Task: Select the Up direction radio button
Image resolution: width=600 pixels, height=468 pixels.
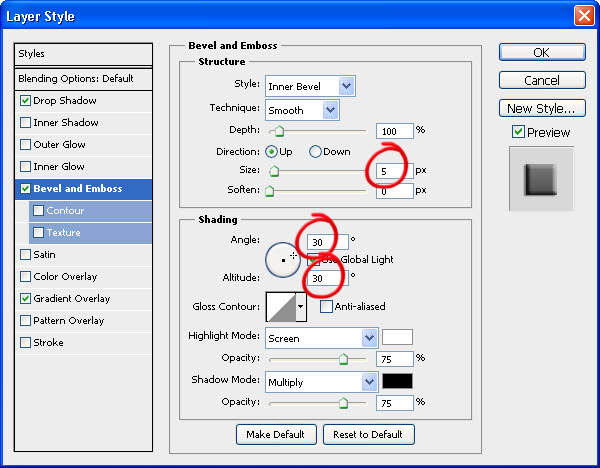Action: pyautogui.click(x=271, y=152)
